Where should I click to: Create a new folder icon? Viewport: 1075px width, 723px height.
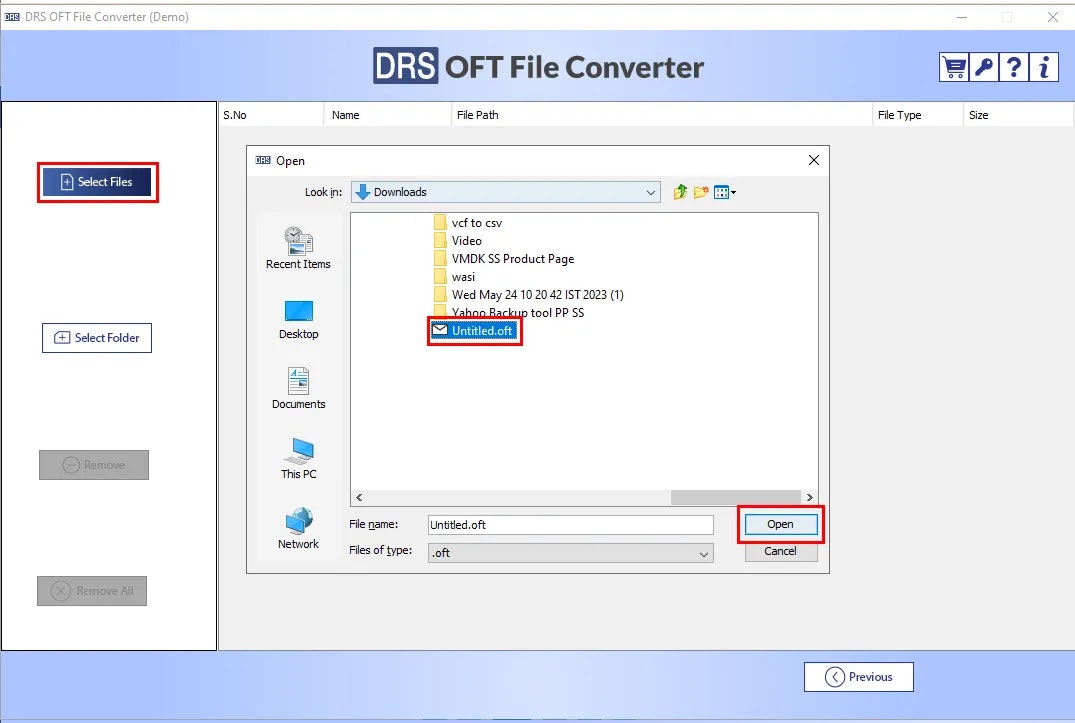(x=701, y=193)
